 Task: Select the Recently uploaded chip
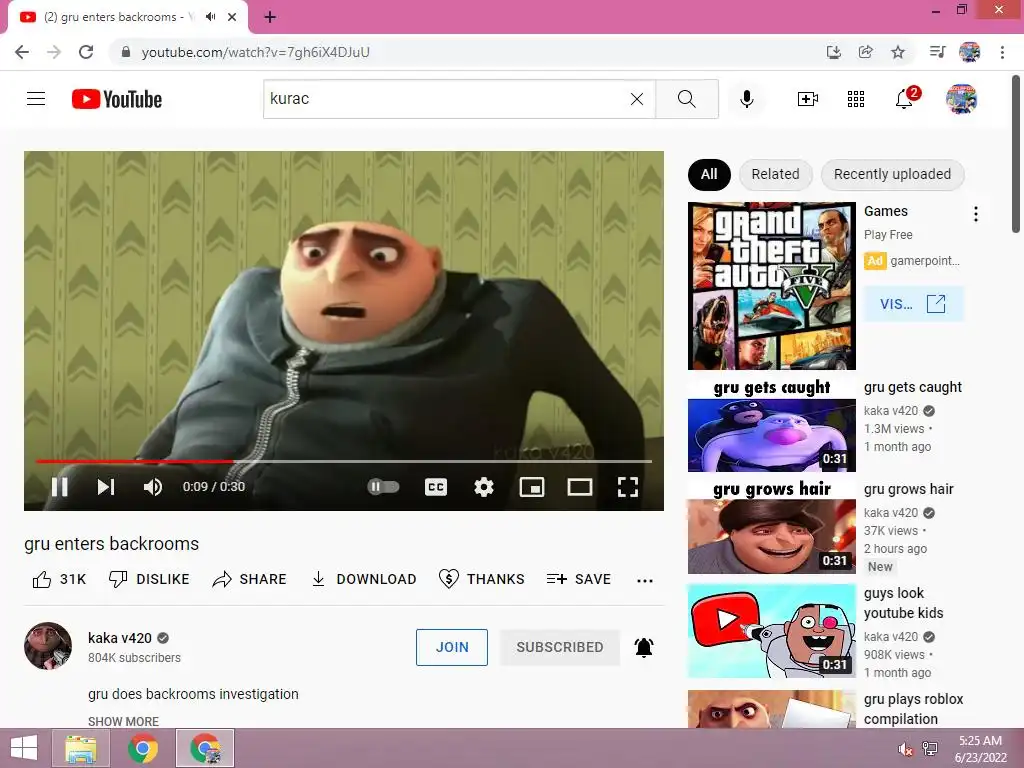pyautogui.click(x=892, y=174)
